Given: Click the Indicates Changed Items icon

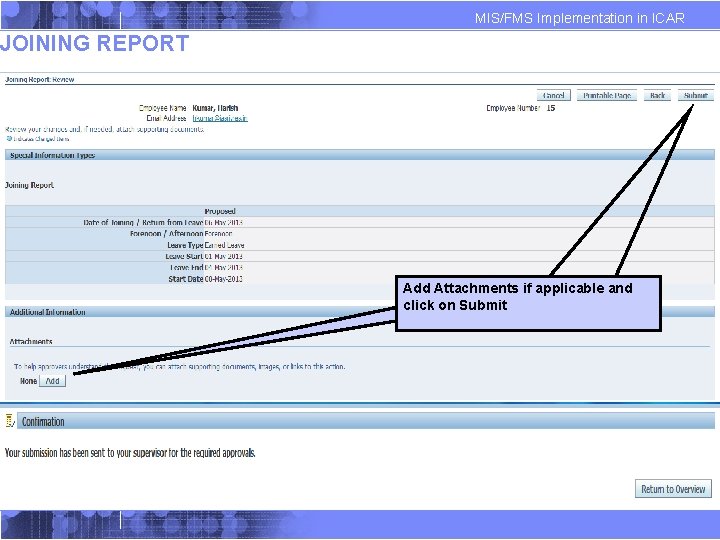Looking at the screenshot, I should click(x=9, y=138).
